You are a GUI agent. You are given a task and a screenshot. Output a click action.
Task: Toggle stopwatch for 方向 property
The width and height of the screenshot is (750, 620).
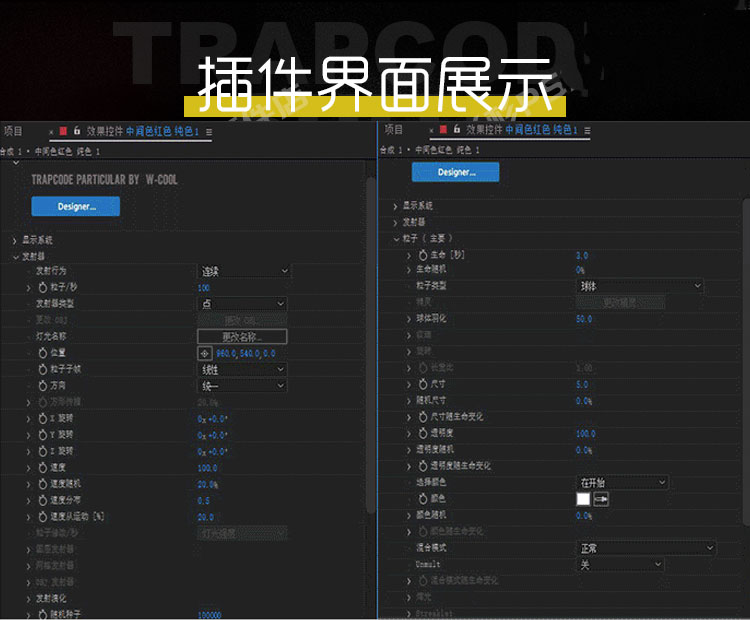click(43, 386)
